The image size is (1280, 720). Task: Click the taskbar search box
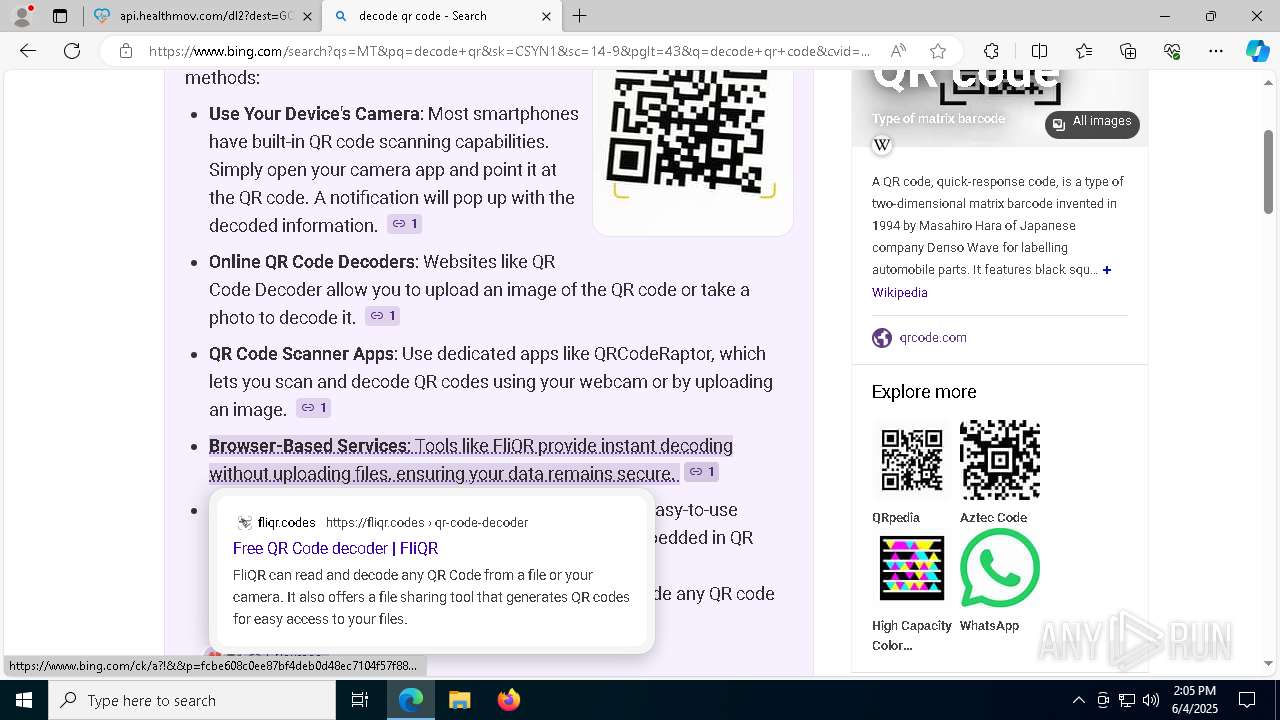point(192,700)
